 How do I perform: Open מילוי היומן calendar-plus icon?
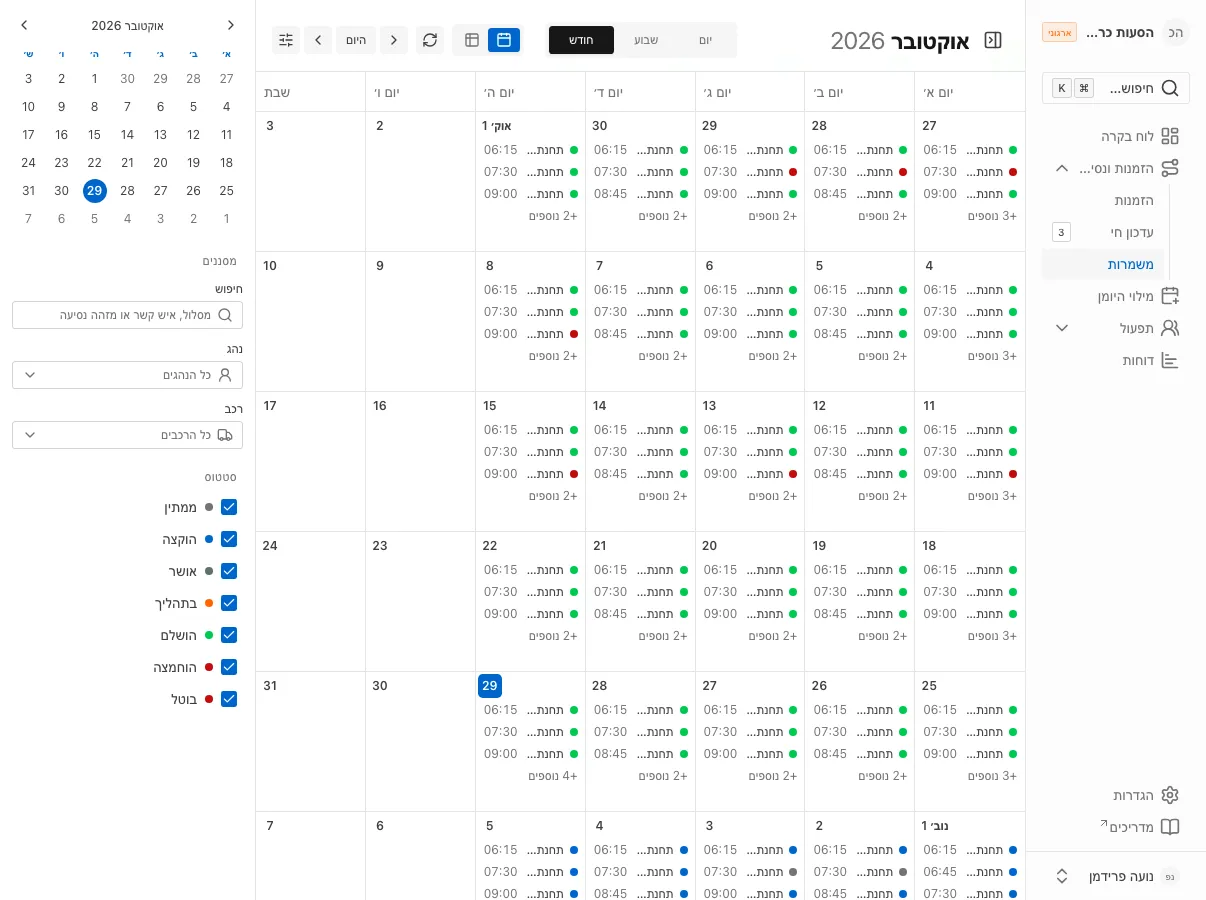point(1169,296)
